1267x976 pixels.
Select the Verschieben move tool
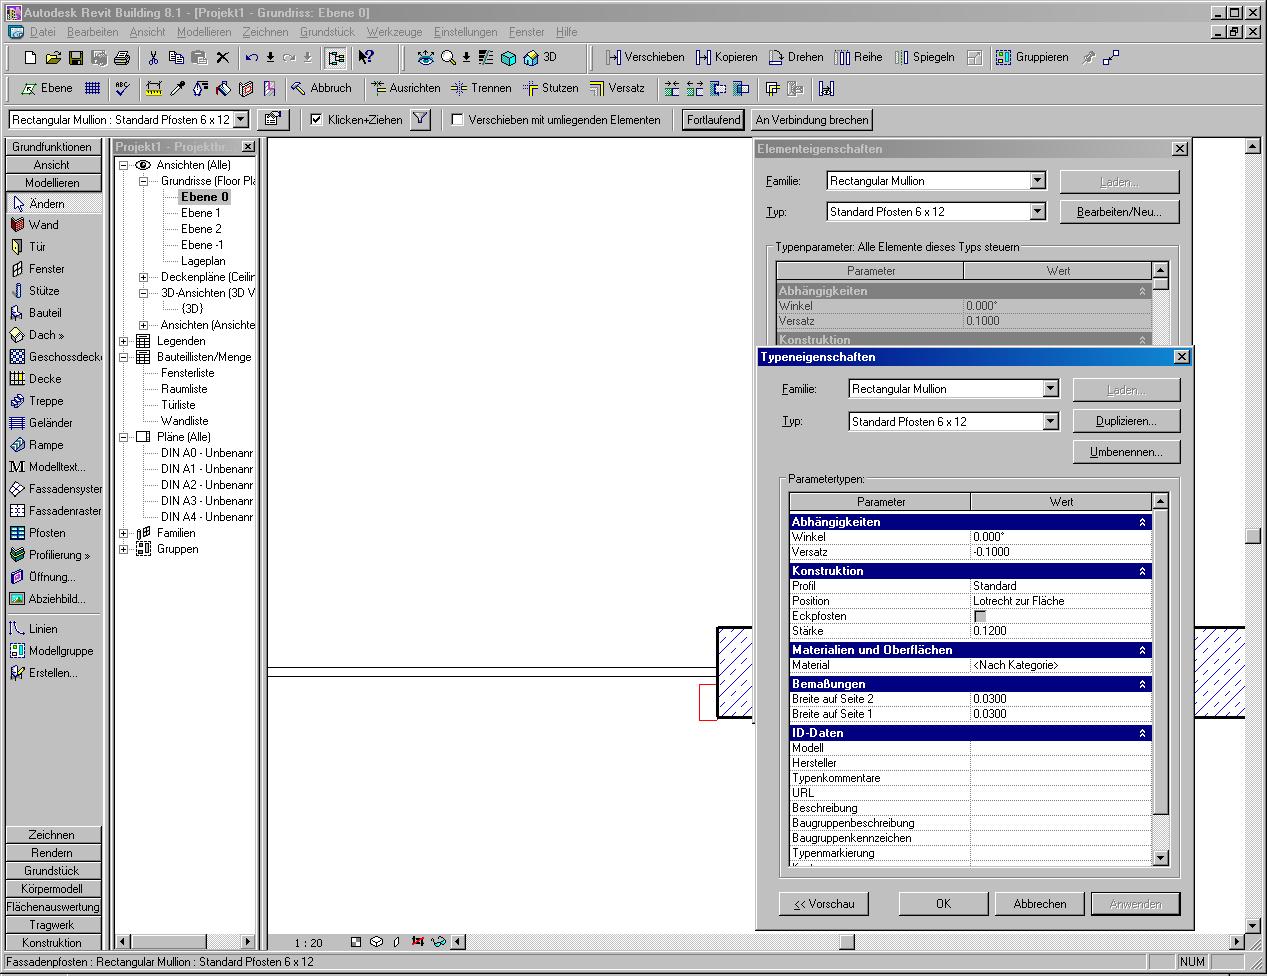[645, 58]
